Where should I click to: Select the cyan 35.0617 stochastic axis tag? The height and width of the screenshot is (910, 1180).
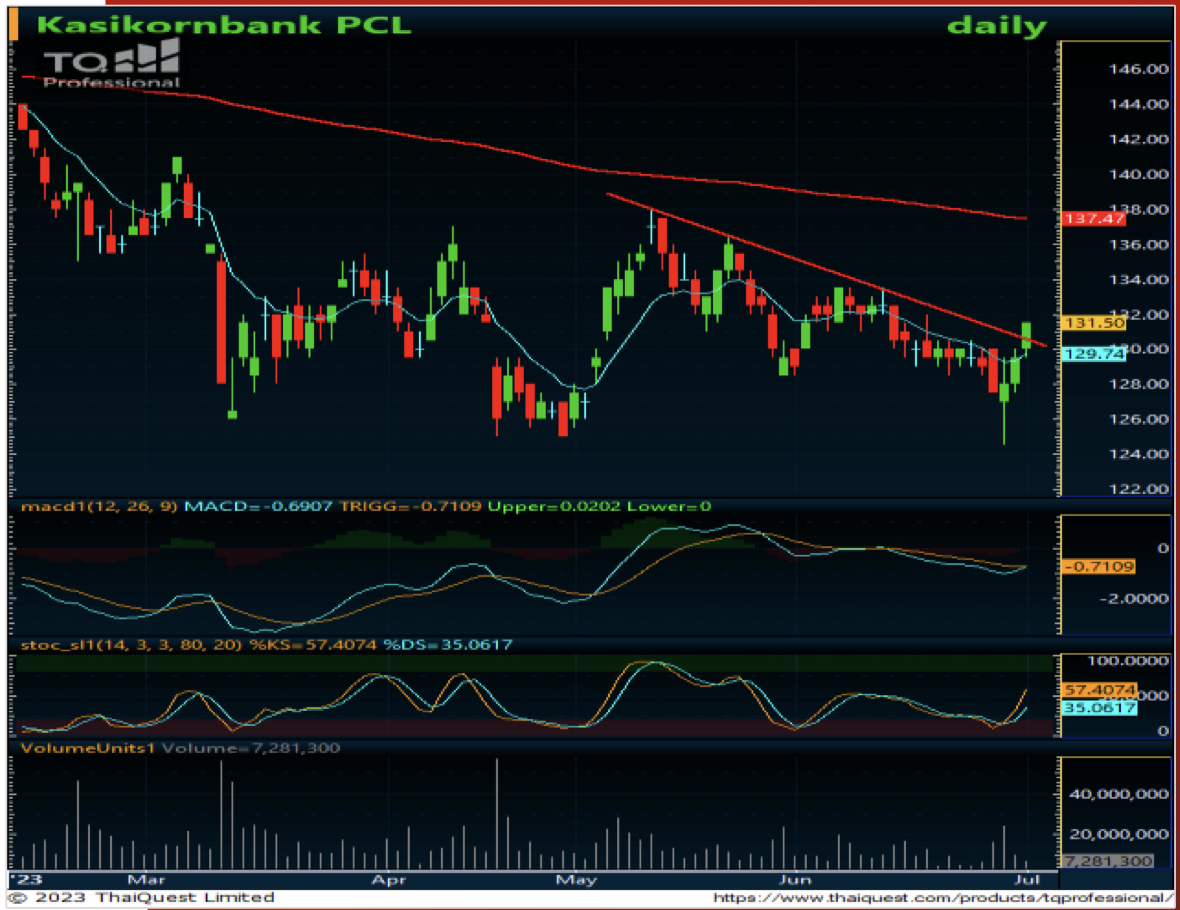(x=1099, y=708)
